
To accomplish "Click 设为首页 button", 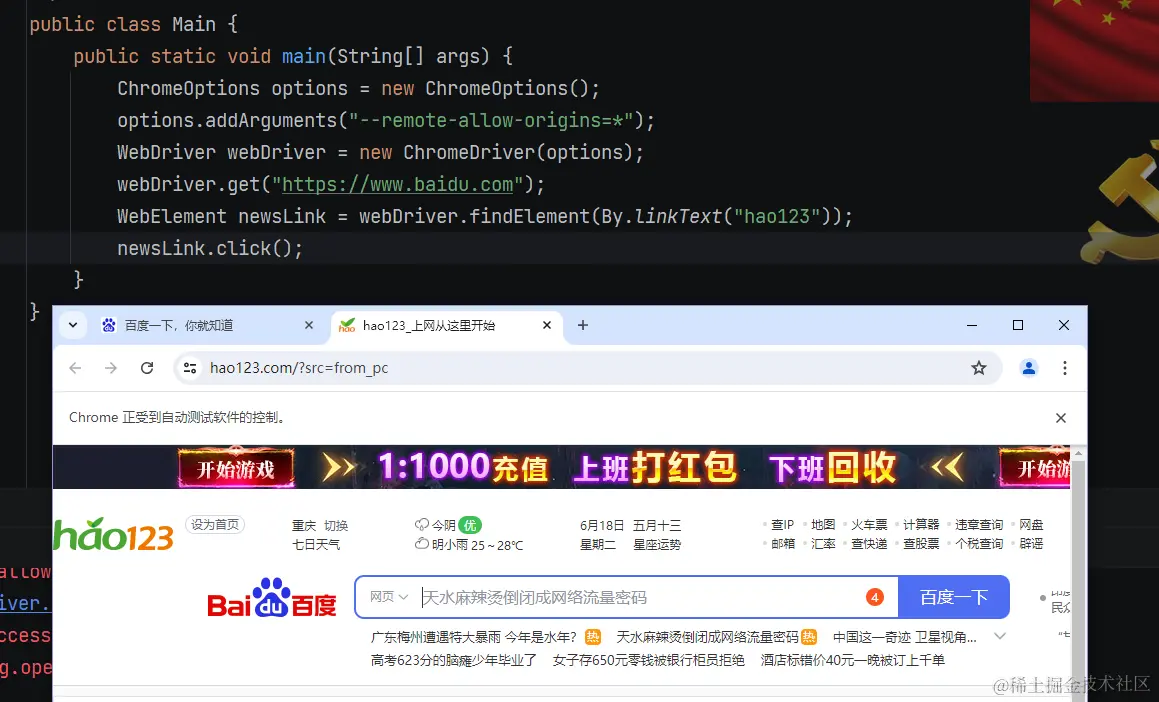I will (215, 525).
